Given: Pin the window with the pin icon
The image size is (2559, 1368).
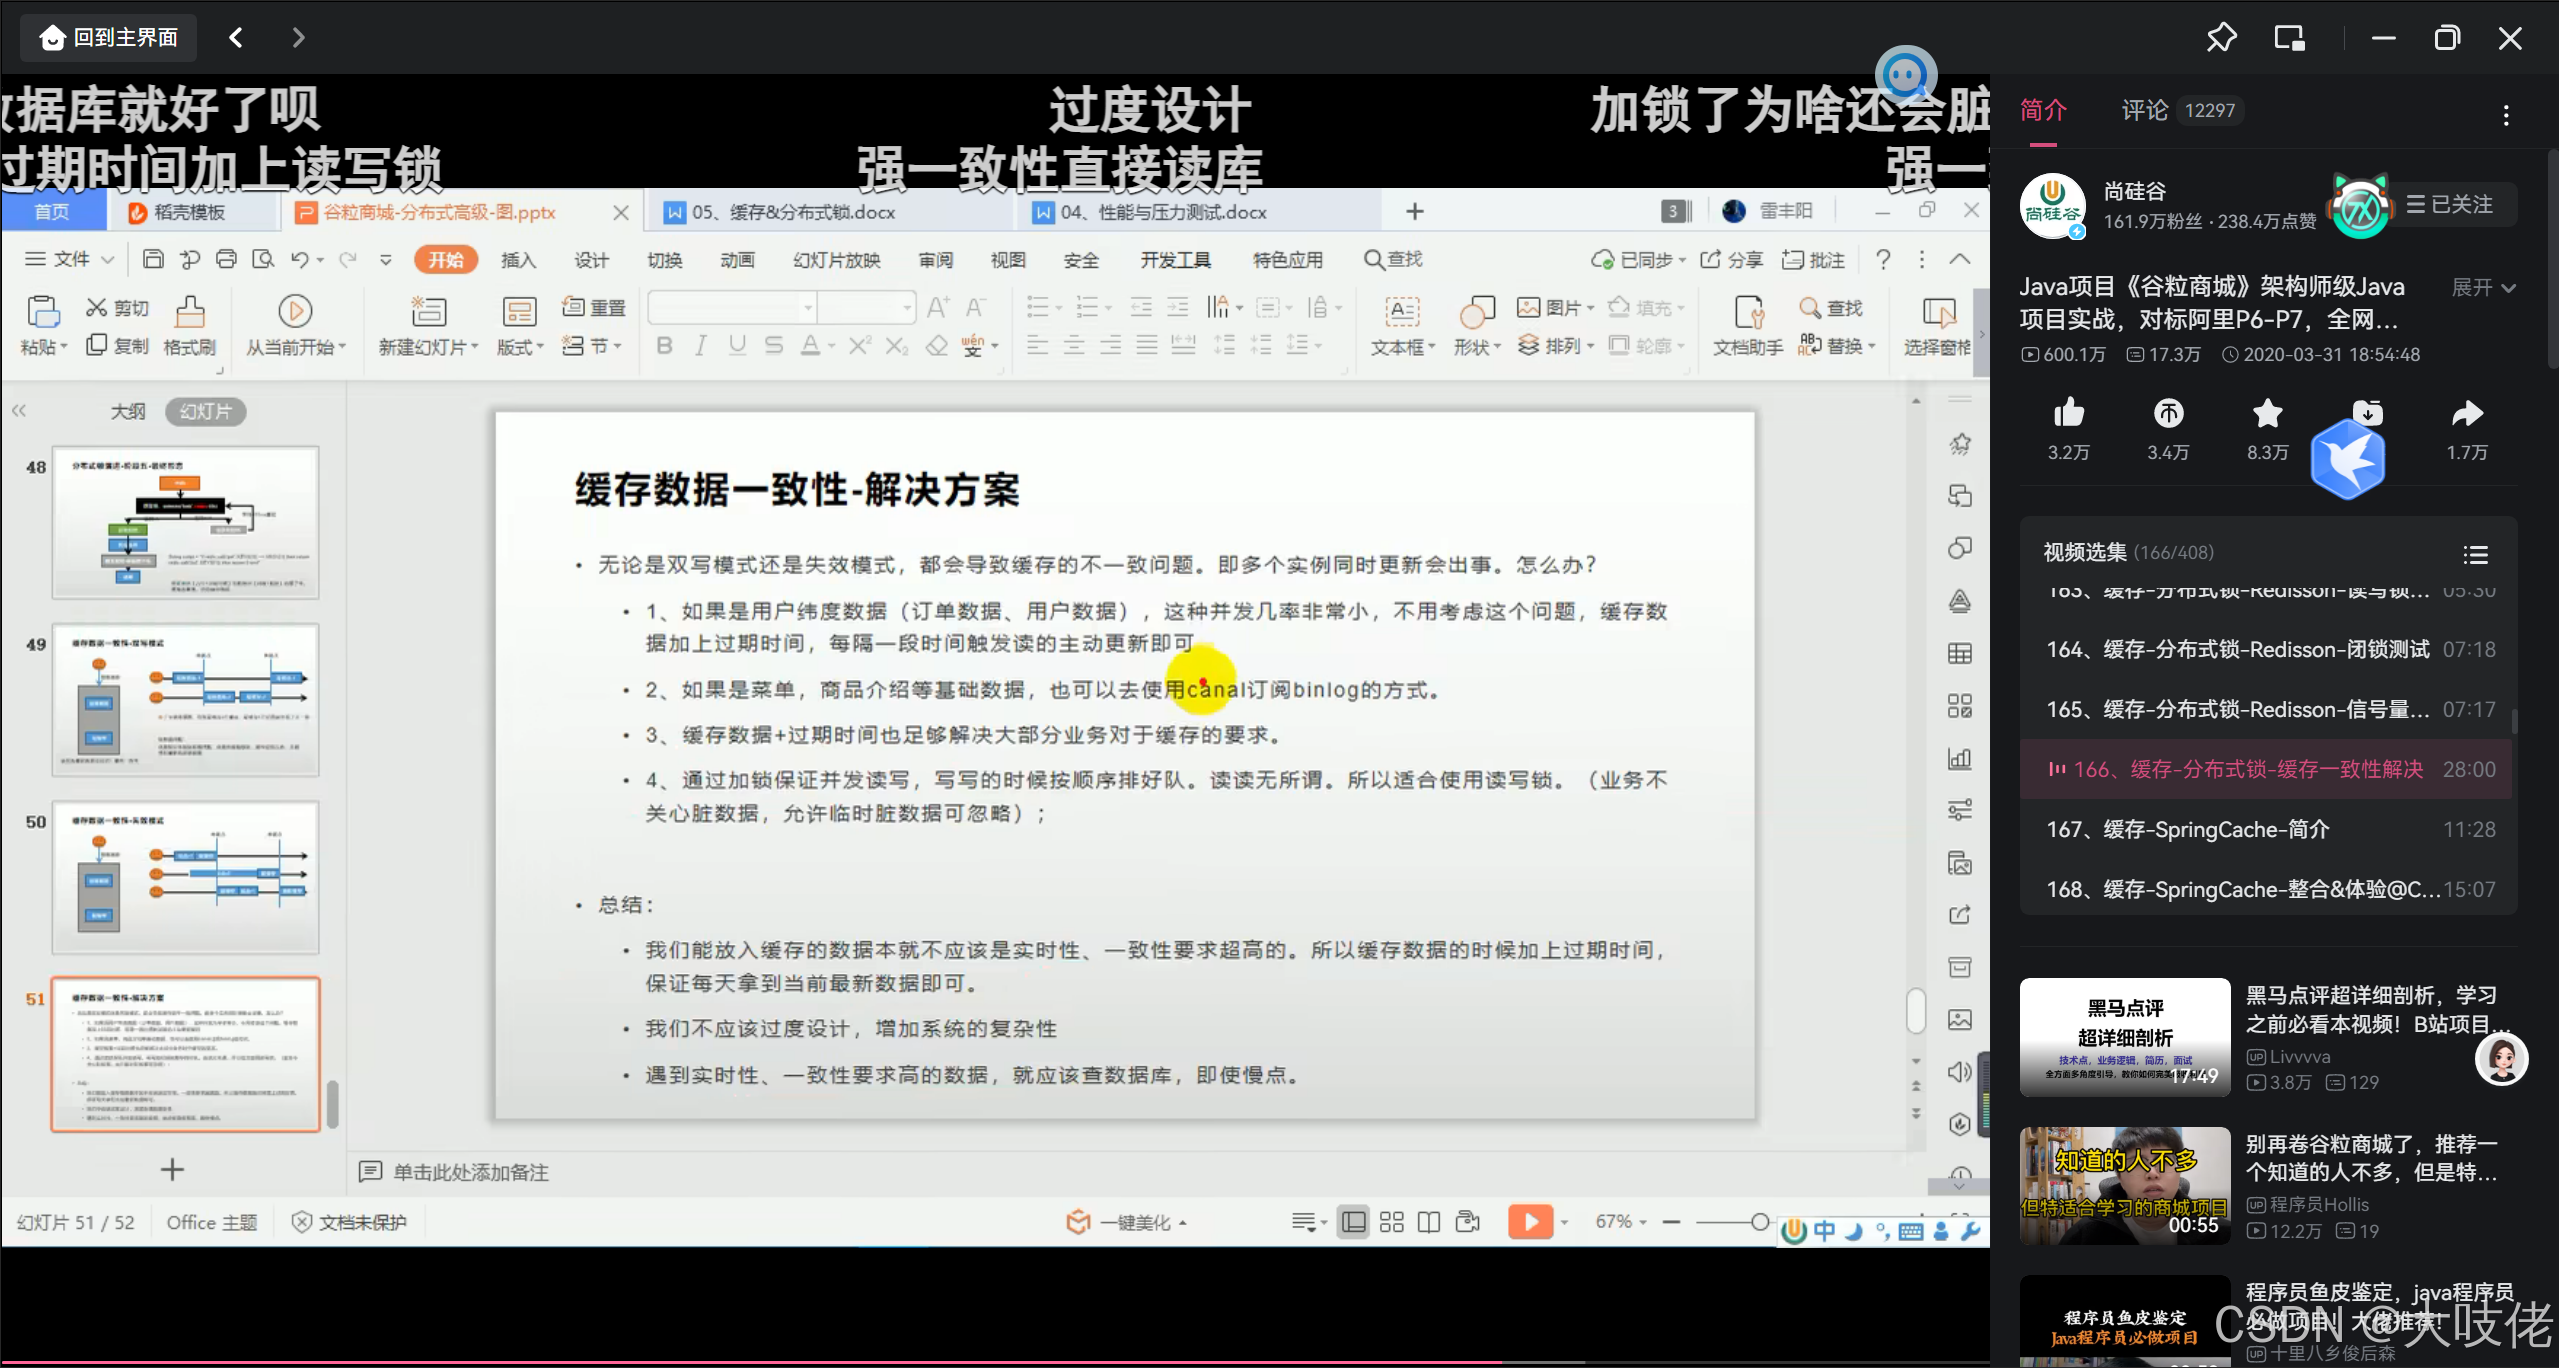Looking at the screenshot, I should (2221, 38).
